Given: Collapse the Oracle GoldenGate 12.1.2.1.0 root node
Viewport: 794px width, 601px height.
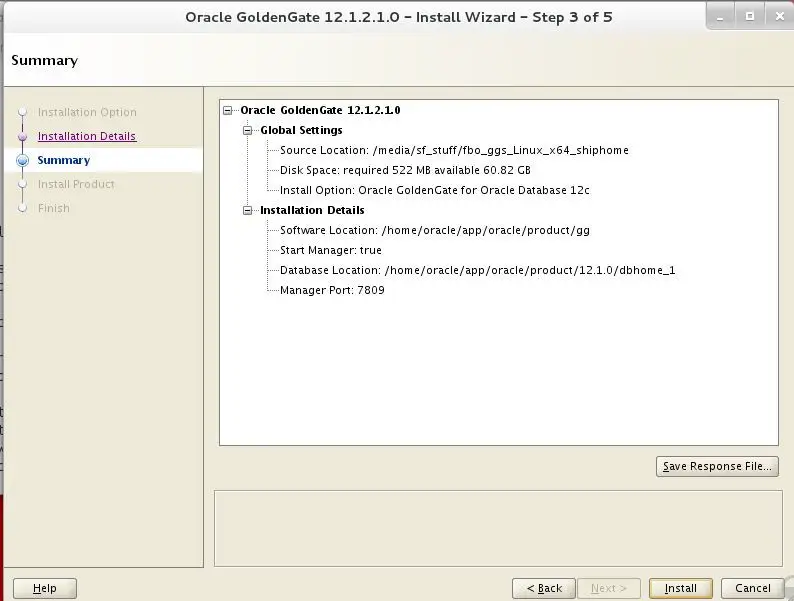Looking at the screenshot, I should coord(228,110).
